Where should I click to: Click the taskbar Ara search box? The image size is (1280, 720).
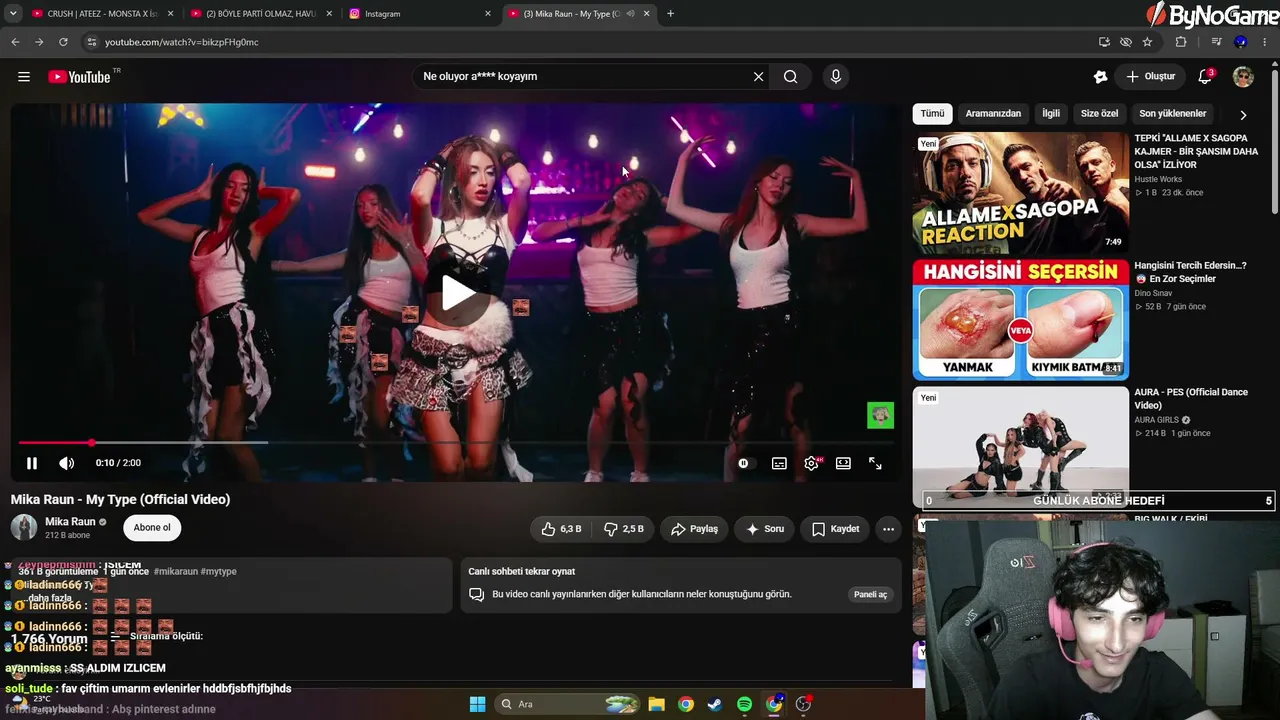pyautogui.click(x=567, y=704)
